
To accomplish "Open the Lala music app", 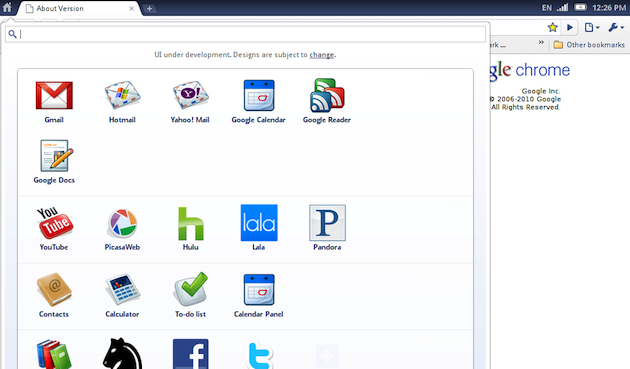I will pyautogui.click(x=259, y=223).
